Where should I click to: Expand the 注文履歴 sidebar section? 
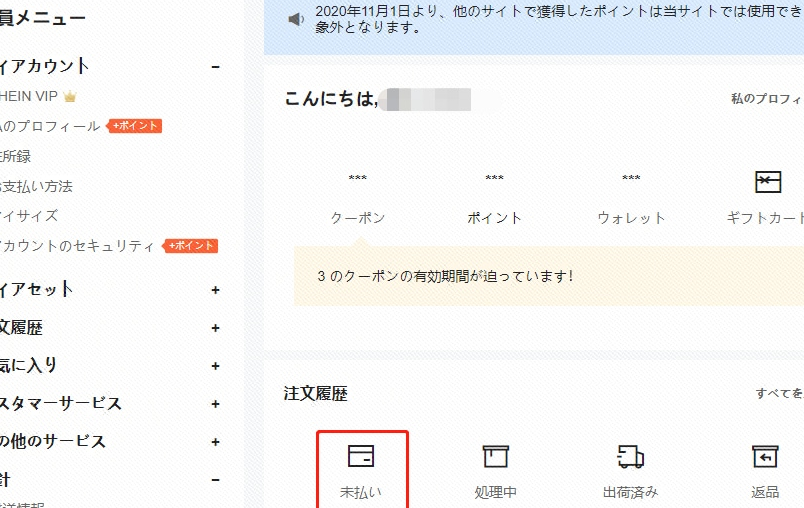tap(215, 328)
